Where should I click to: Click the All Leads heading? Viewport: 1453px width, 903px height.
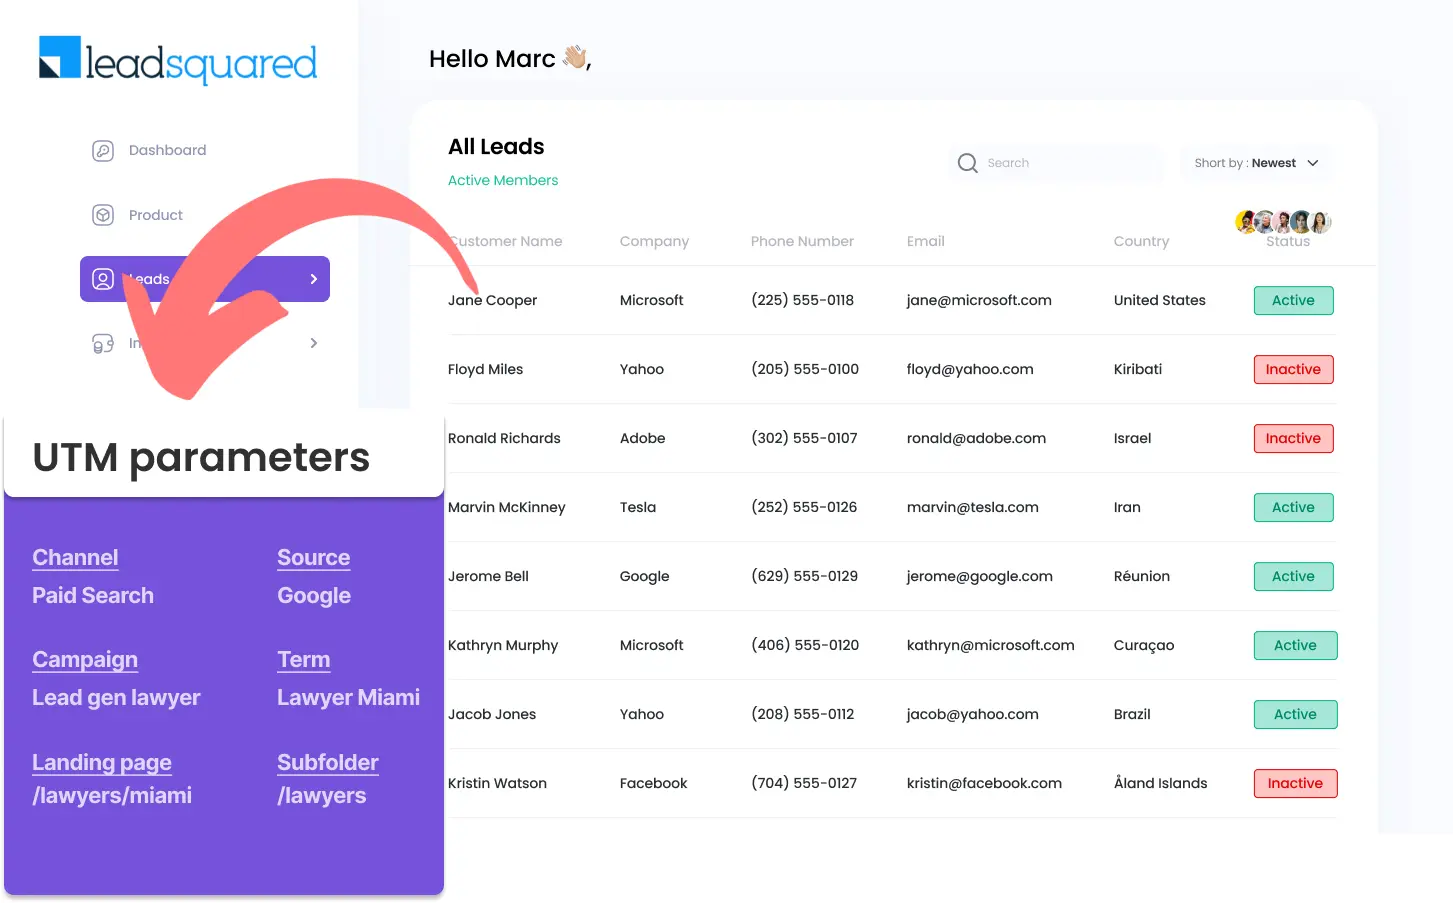click(x=496, y=147)
